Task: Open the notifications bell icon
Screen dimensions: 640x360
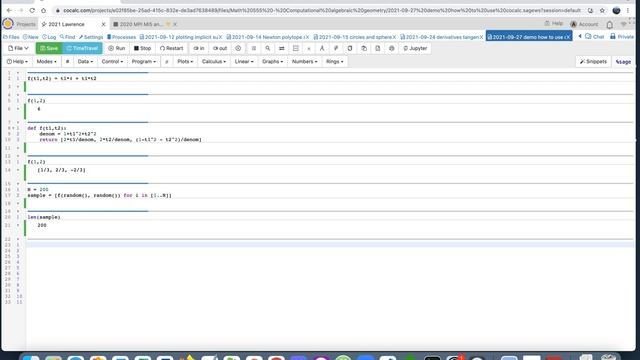Action: coord(609,24)
